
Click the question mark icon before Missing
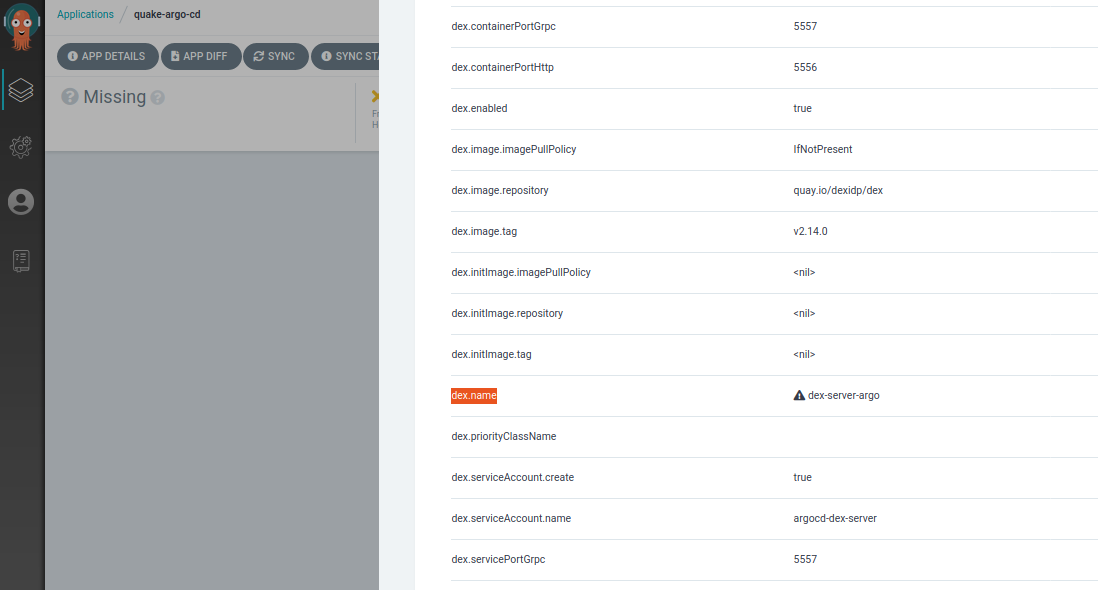coord(69,97)
